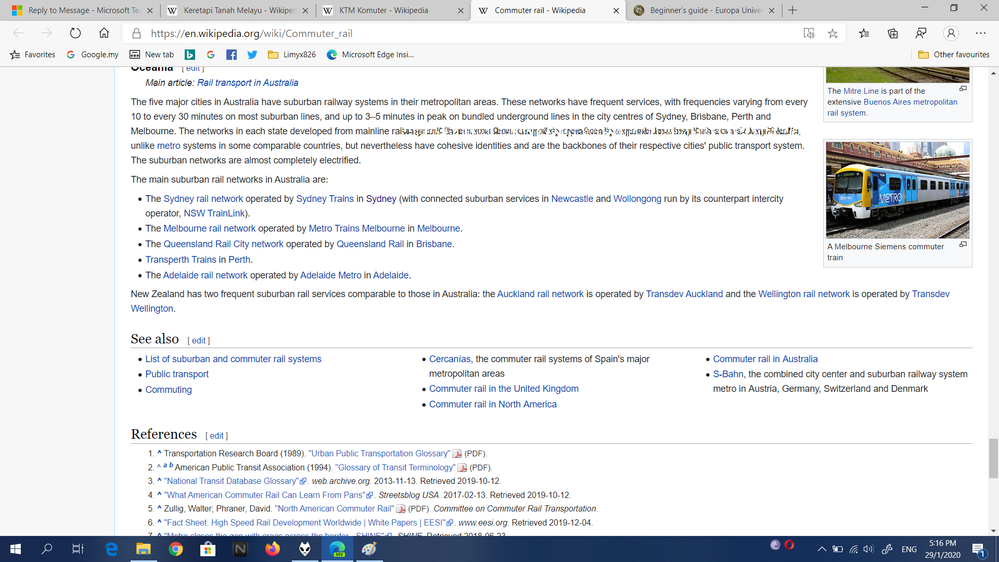Screen dimensions: 999x562
Task: Follow the S-Bahn link
Action: (x=728, y=374)
